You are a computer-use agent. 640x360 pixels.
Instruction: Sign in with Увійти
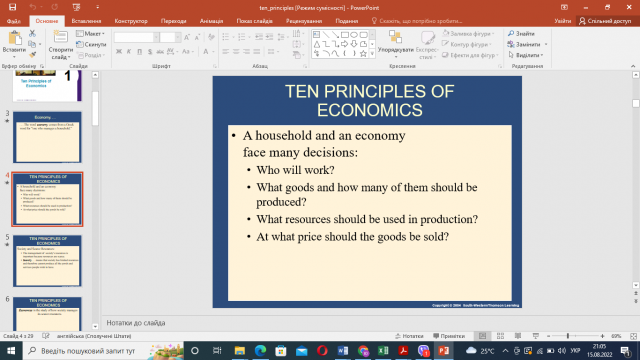(x=562, y=21)
